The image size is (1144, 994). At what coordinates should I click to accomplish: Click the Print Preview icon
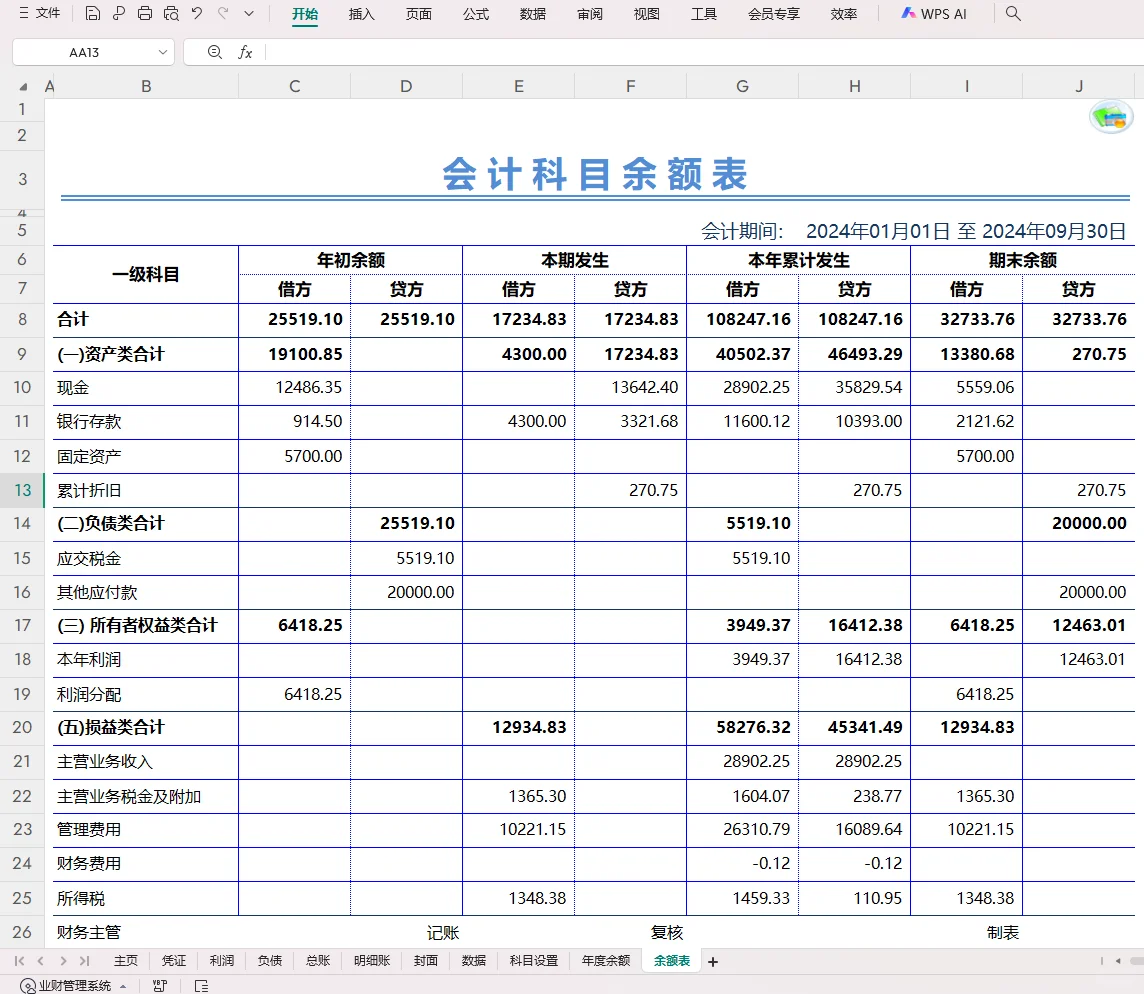(171, 13)
